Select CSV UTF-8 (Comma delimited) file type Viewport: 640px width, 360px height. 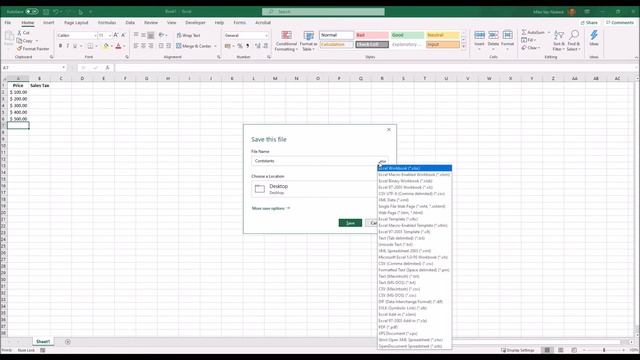point(414,194)
